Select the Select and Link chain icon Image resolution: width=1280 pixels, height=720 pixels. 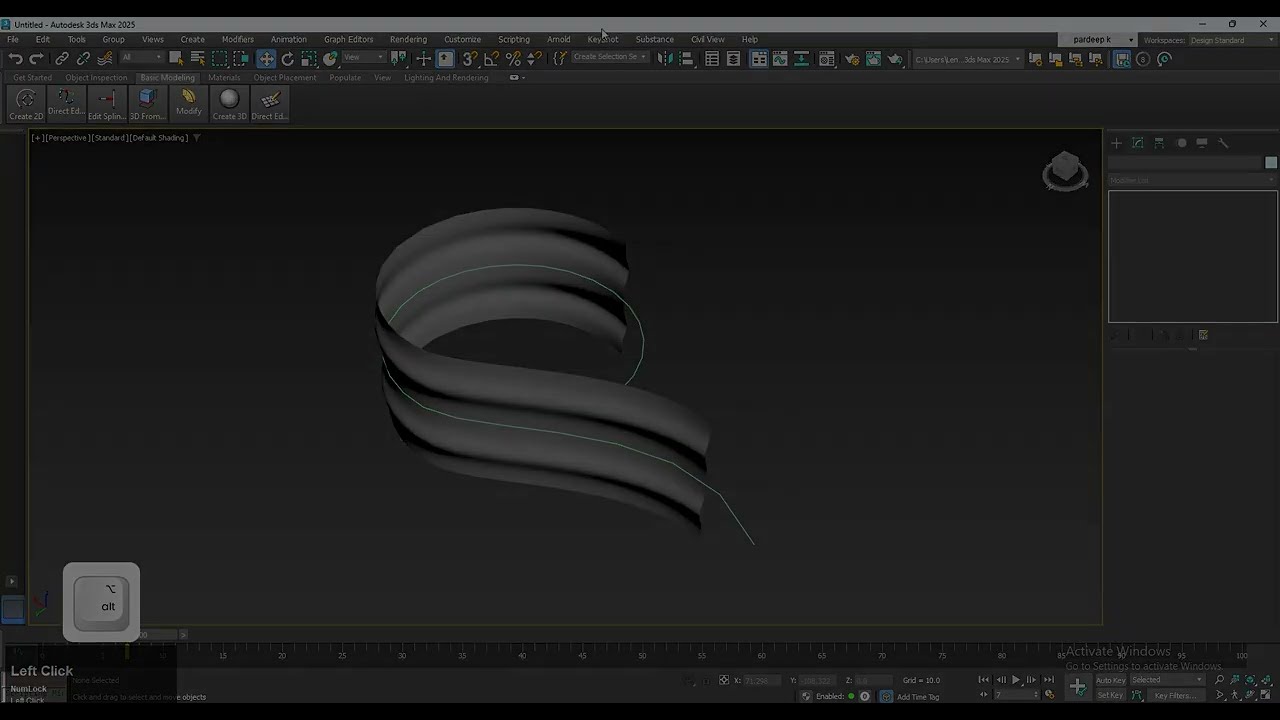coord(62,59)
